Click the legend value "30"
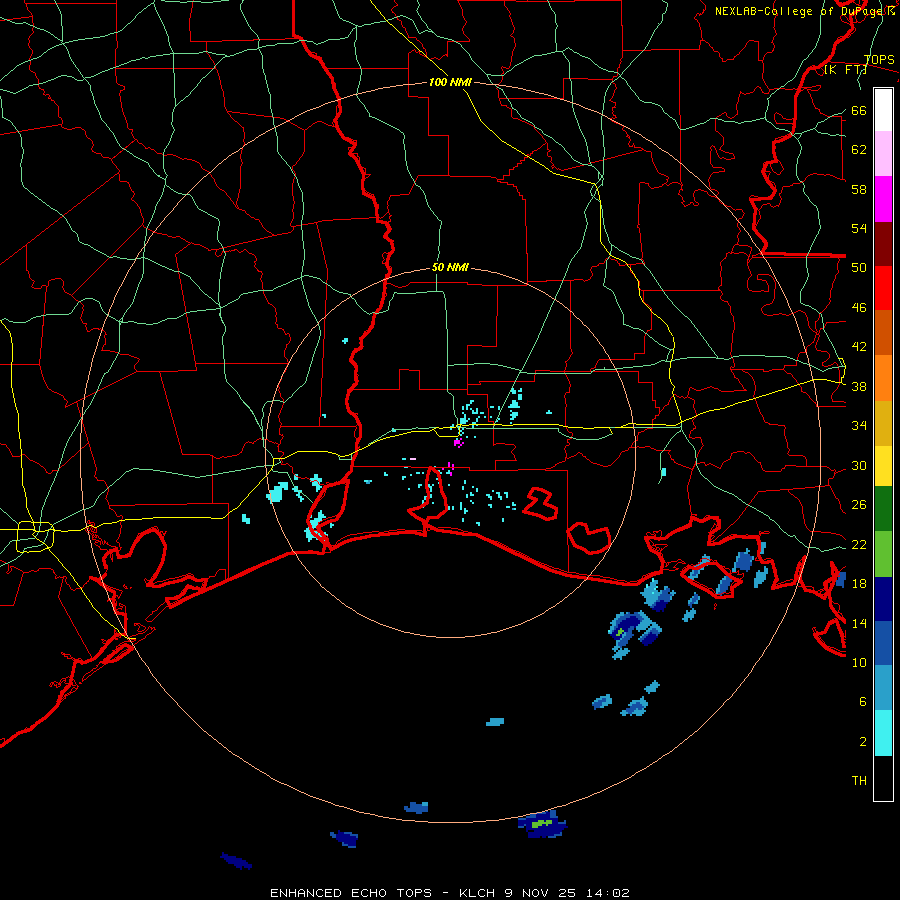 859,465
